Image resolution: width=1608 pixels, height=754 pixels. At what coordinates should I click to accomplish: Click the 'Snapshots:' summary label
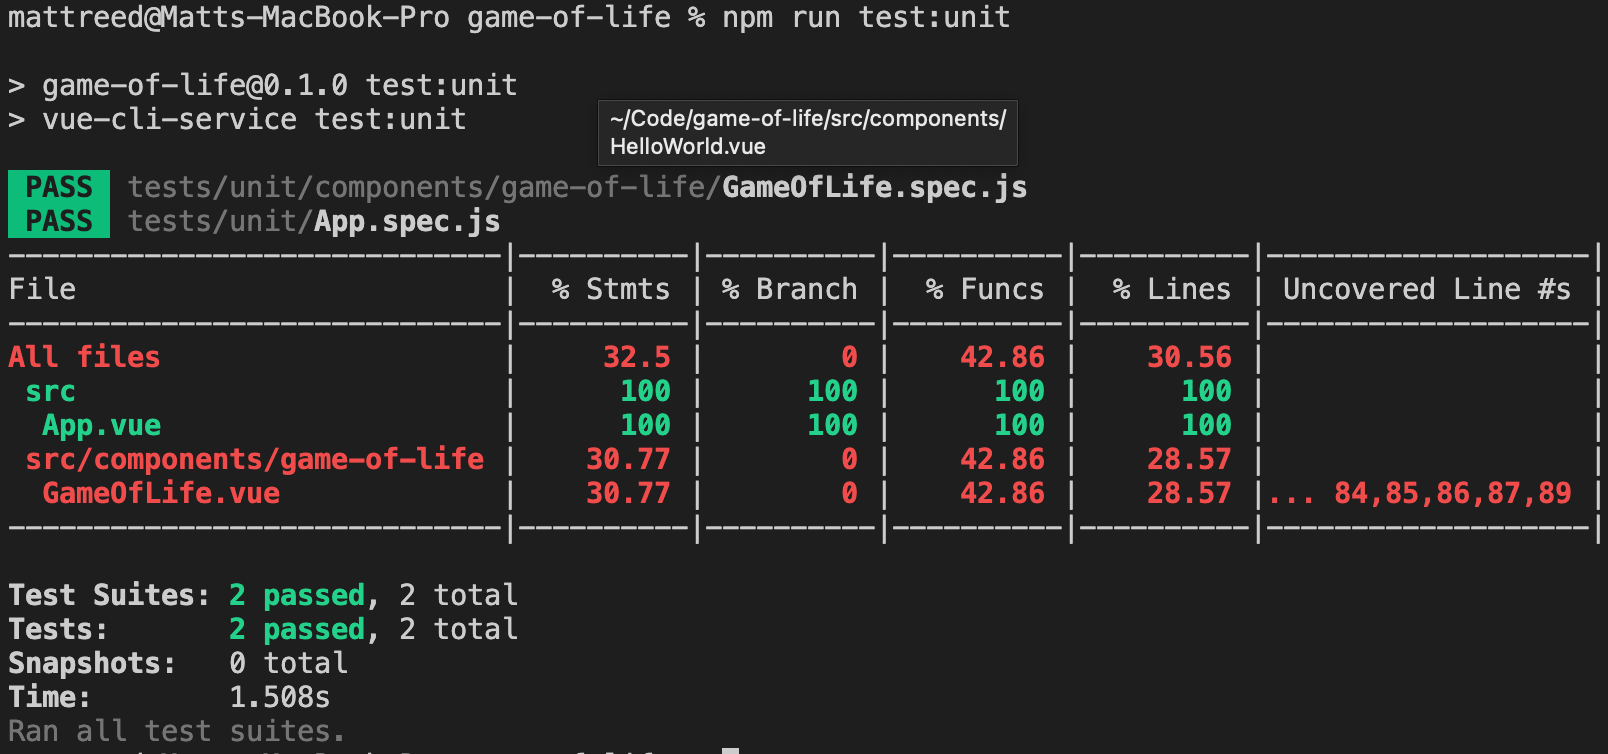(x=92, y=663)
